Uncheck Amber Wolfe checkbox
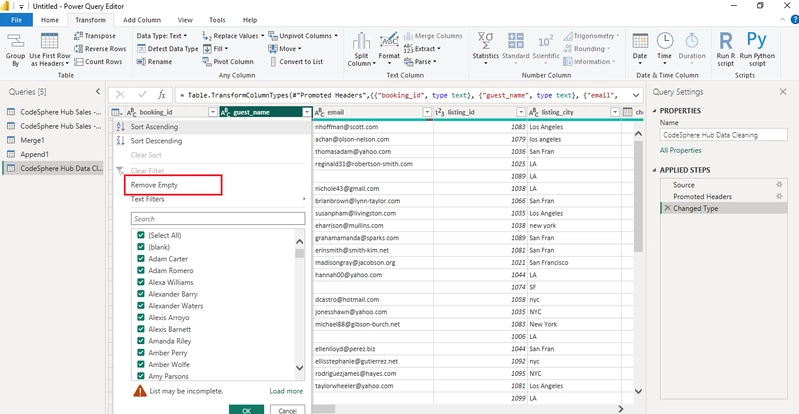Viewport: 799px width, 414px height. point(141,364)
